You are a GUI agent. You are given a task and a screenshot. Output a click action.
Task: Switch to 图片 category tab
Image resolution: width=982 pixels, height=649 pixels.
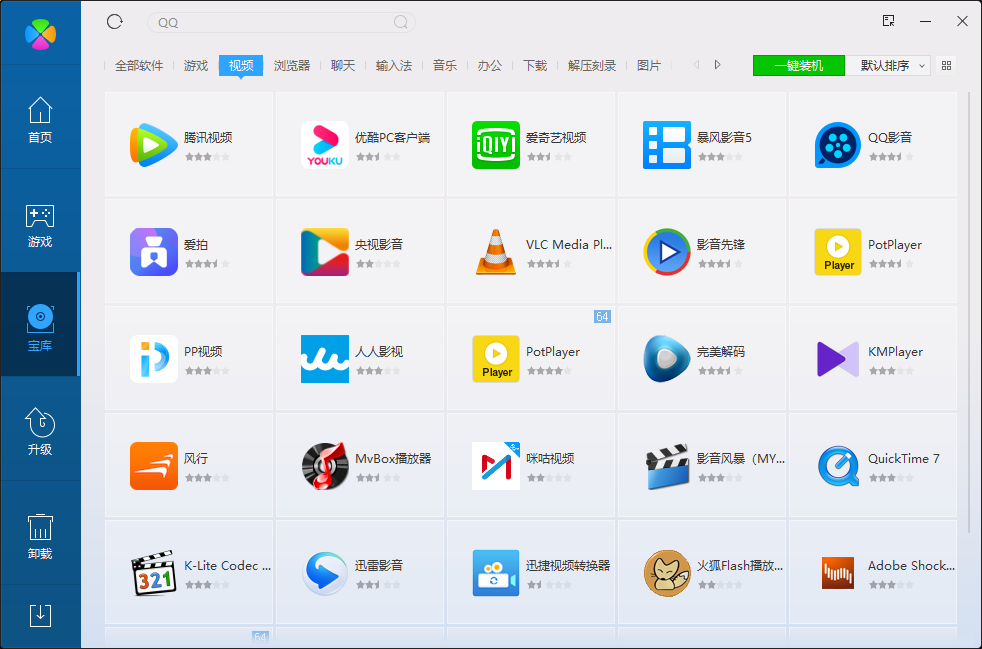coord(649,65)
